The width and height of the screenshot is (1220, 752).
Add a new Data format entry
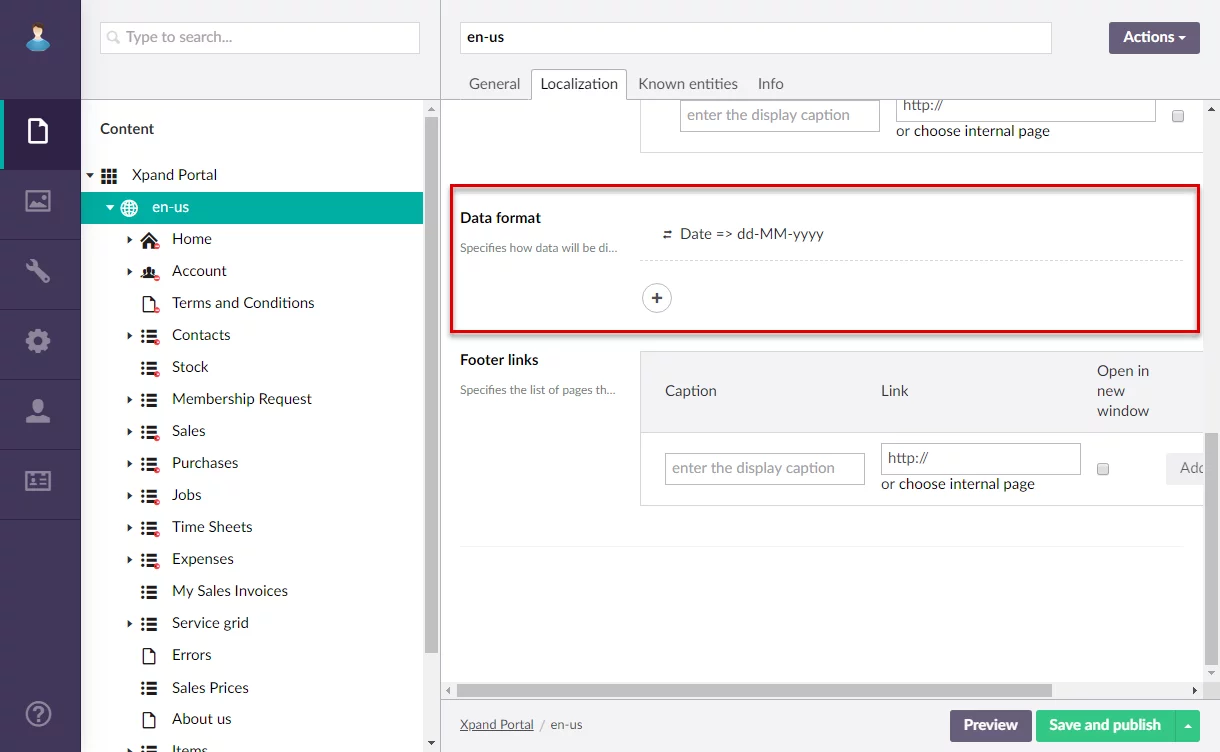[x=657, y=298]
